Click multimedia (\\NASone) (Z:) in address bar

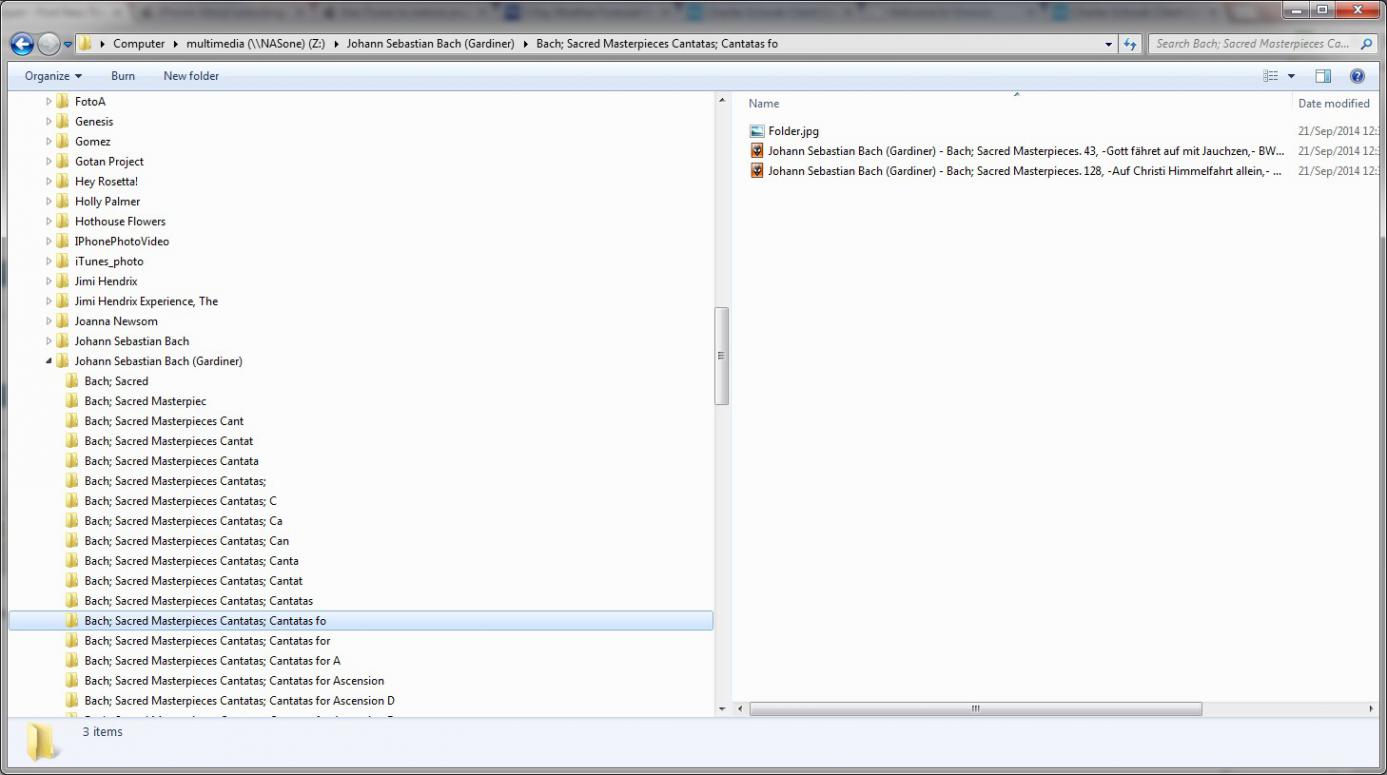(x=254, y=44)
